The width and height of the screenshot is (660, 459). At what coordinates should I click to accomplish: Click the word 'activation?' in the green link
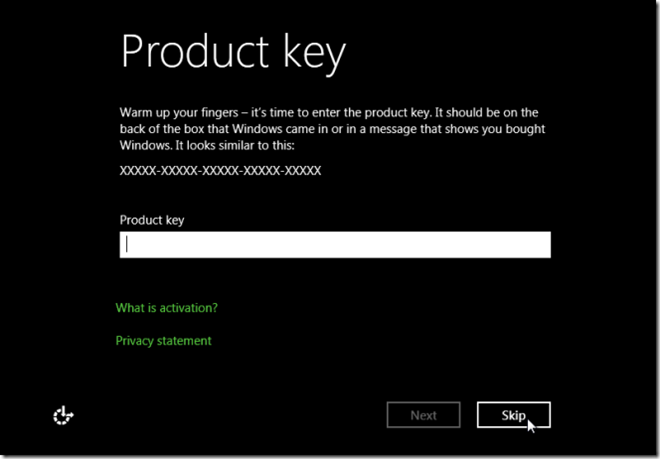[189, 308]
